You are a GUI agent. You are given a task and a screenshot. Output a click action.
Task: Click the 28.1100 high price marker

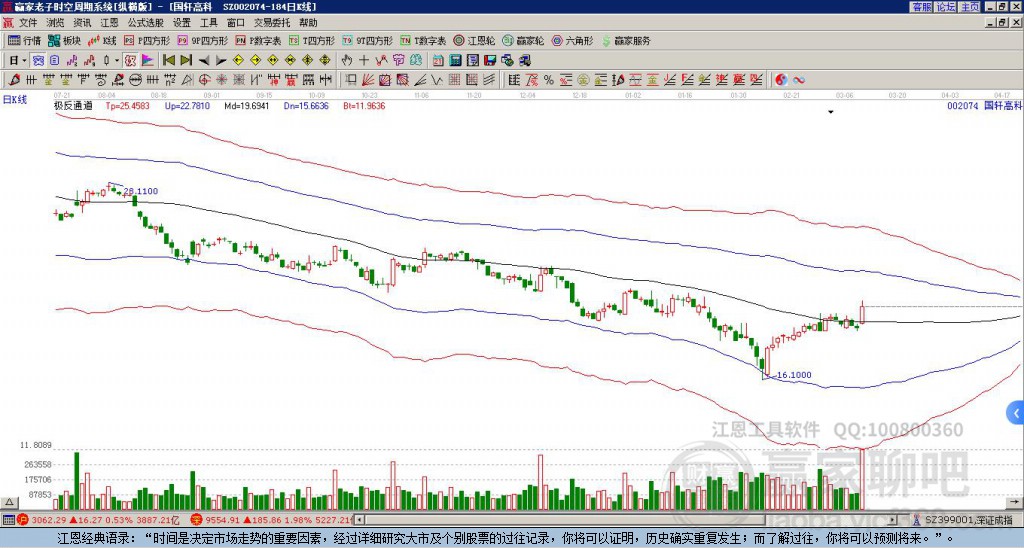click(140, 191)
